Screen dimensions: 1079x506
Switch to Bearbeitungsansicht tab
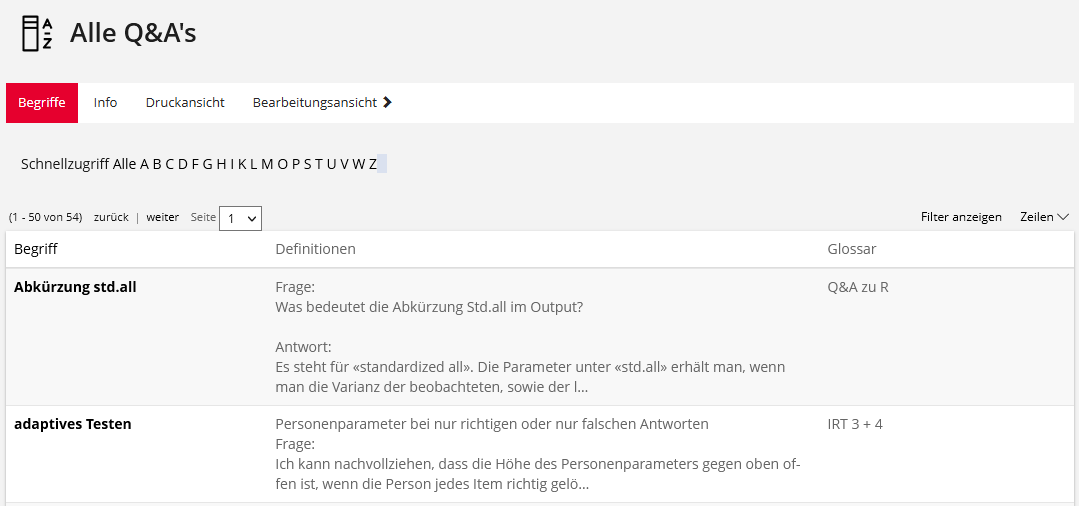tap(314, 103)
